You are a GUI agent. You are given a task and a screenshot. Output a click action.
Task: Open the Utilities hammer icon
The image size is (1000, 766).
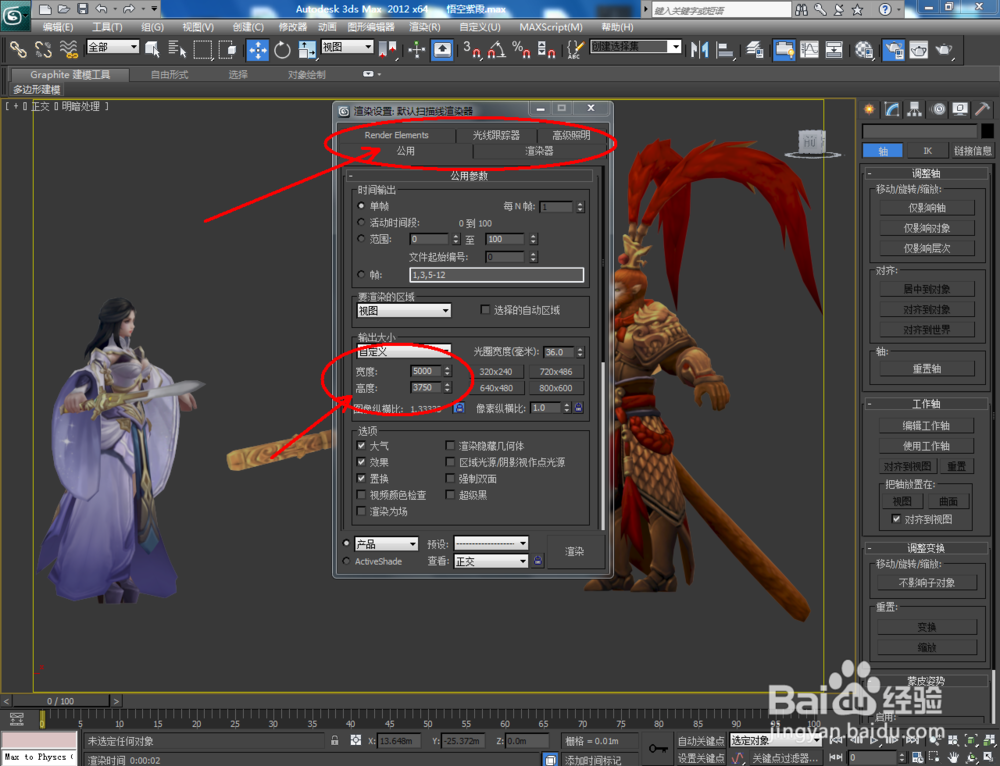click(982, 109)
